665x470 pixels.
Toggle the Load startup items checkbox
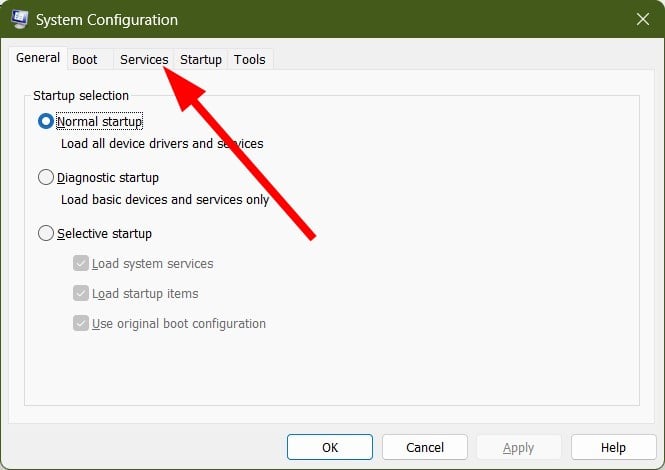pos(81,293)
